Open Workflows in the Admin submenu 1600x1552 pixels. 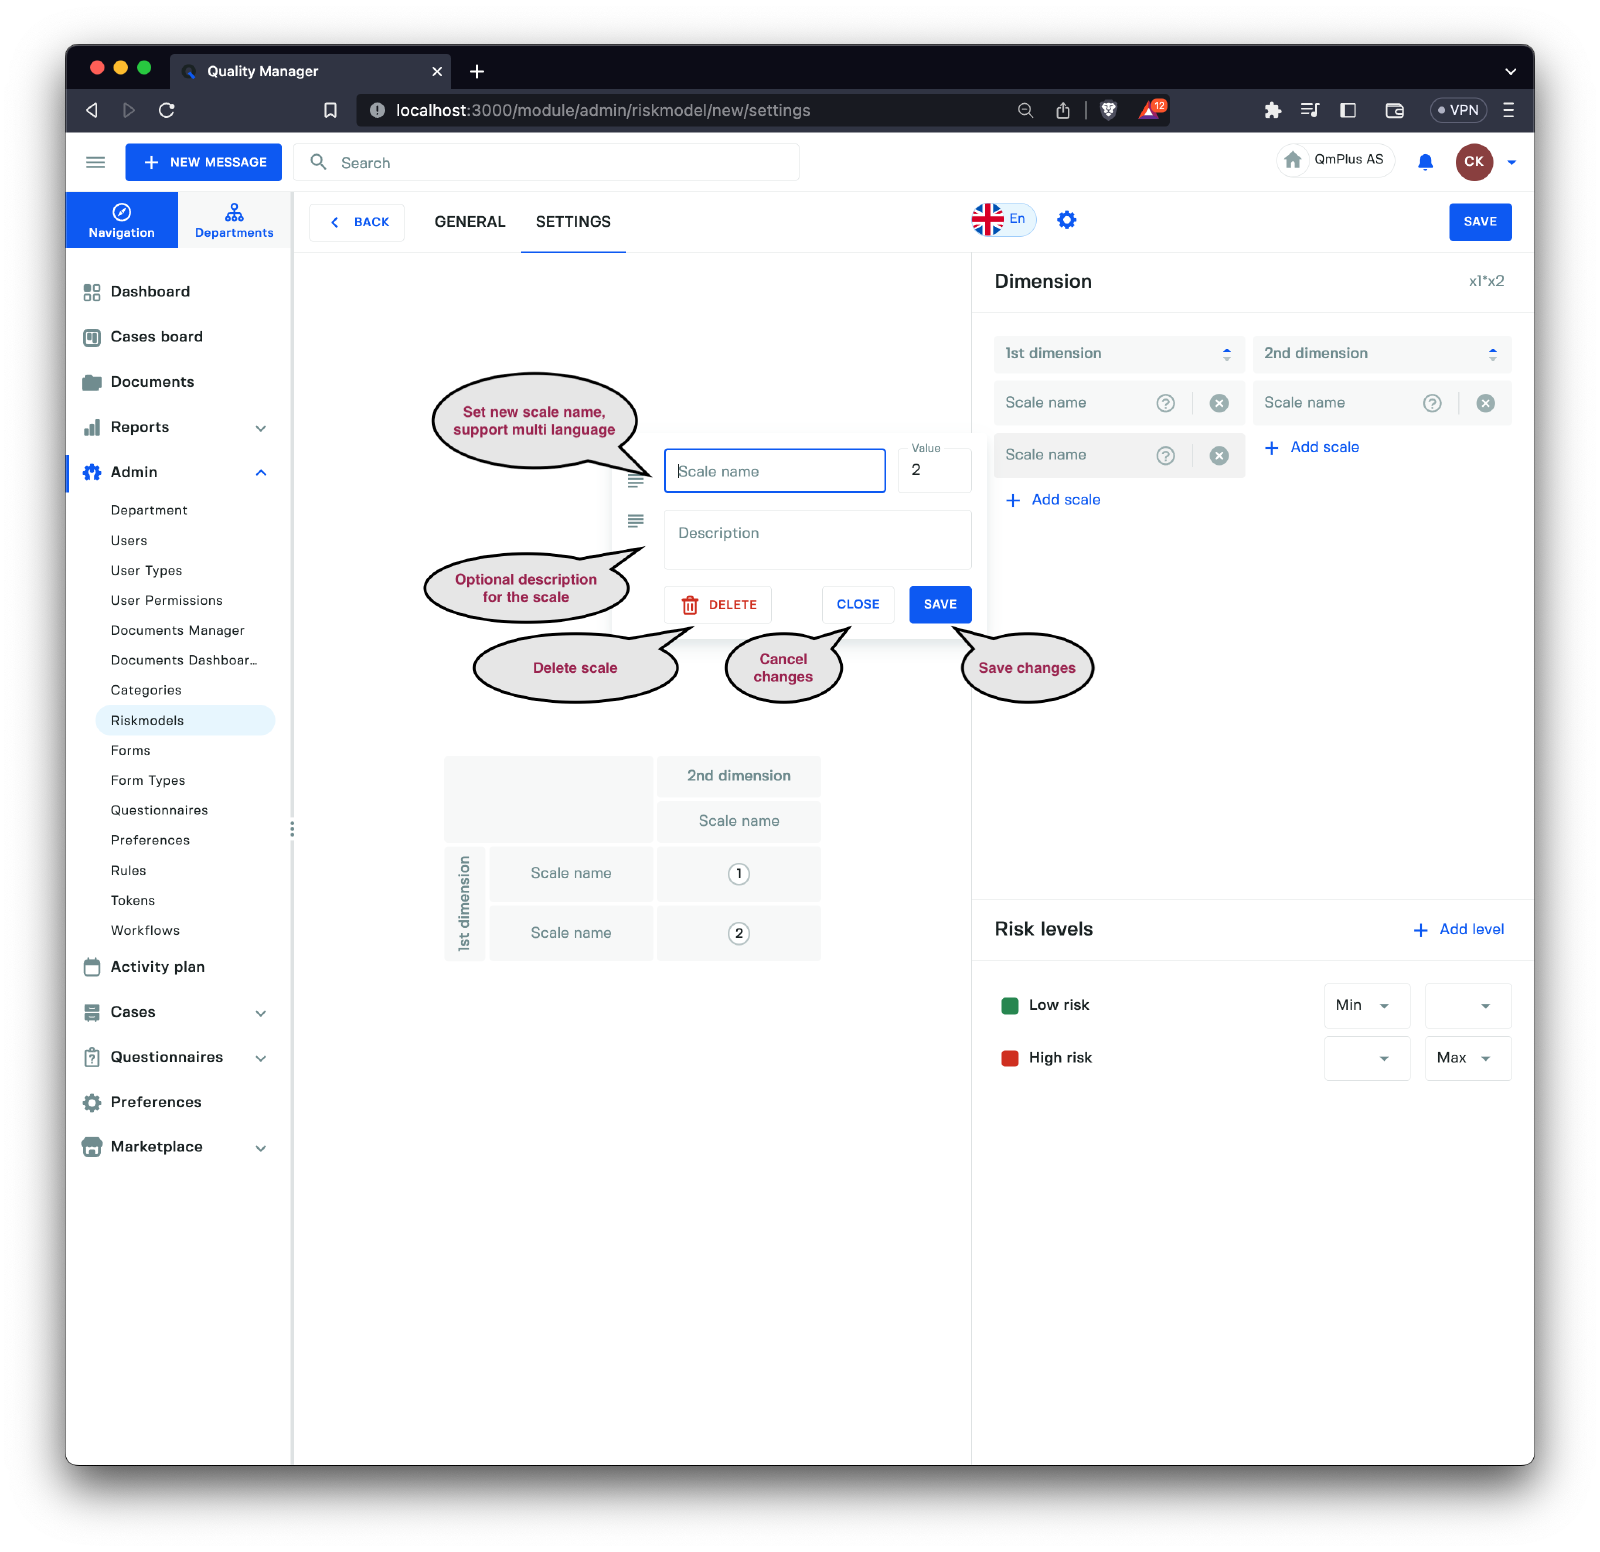tap(146, 930)
